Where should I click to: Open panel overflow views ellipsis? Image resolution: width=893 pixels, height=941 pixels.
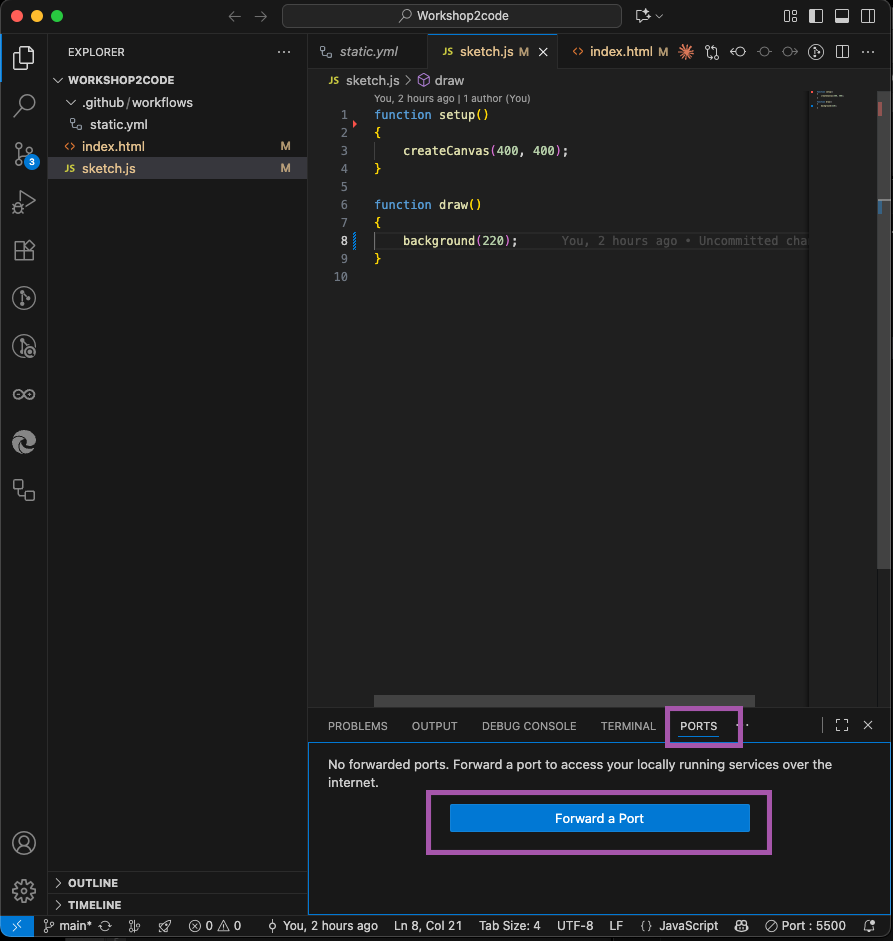point(745,726)
